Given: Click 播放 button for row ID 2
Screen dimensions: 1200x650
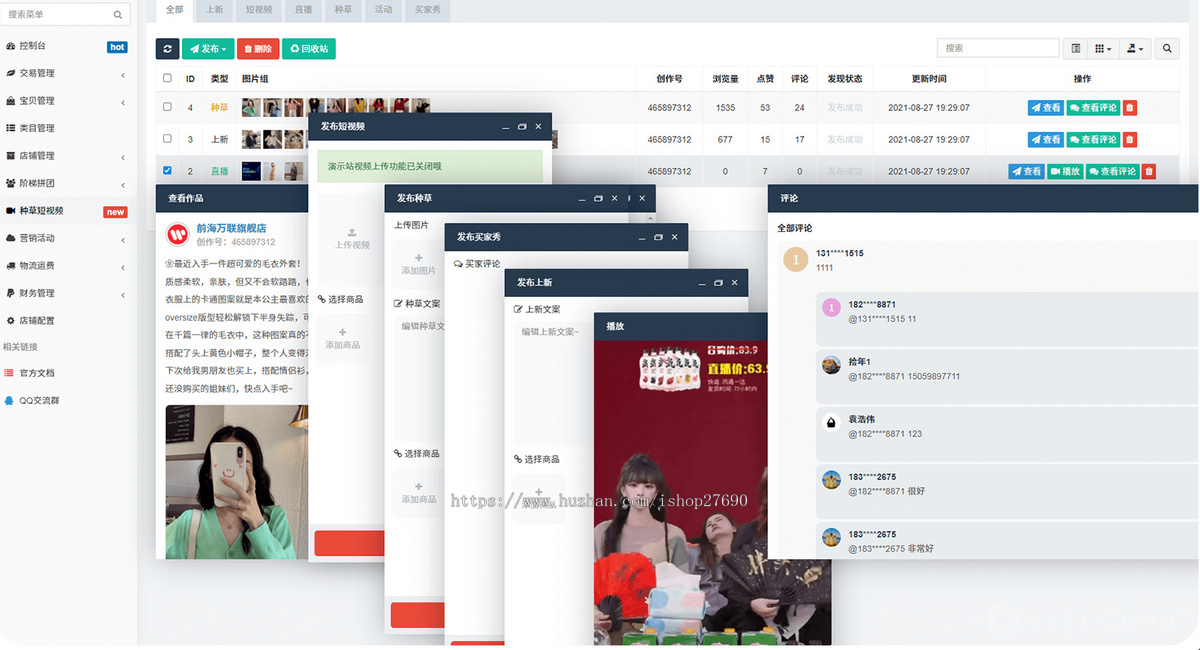Looking at the screenshot, I should click(x=1065, y=171).
